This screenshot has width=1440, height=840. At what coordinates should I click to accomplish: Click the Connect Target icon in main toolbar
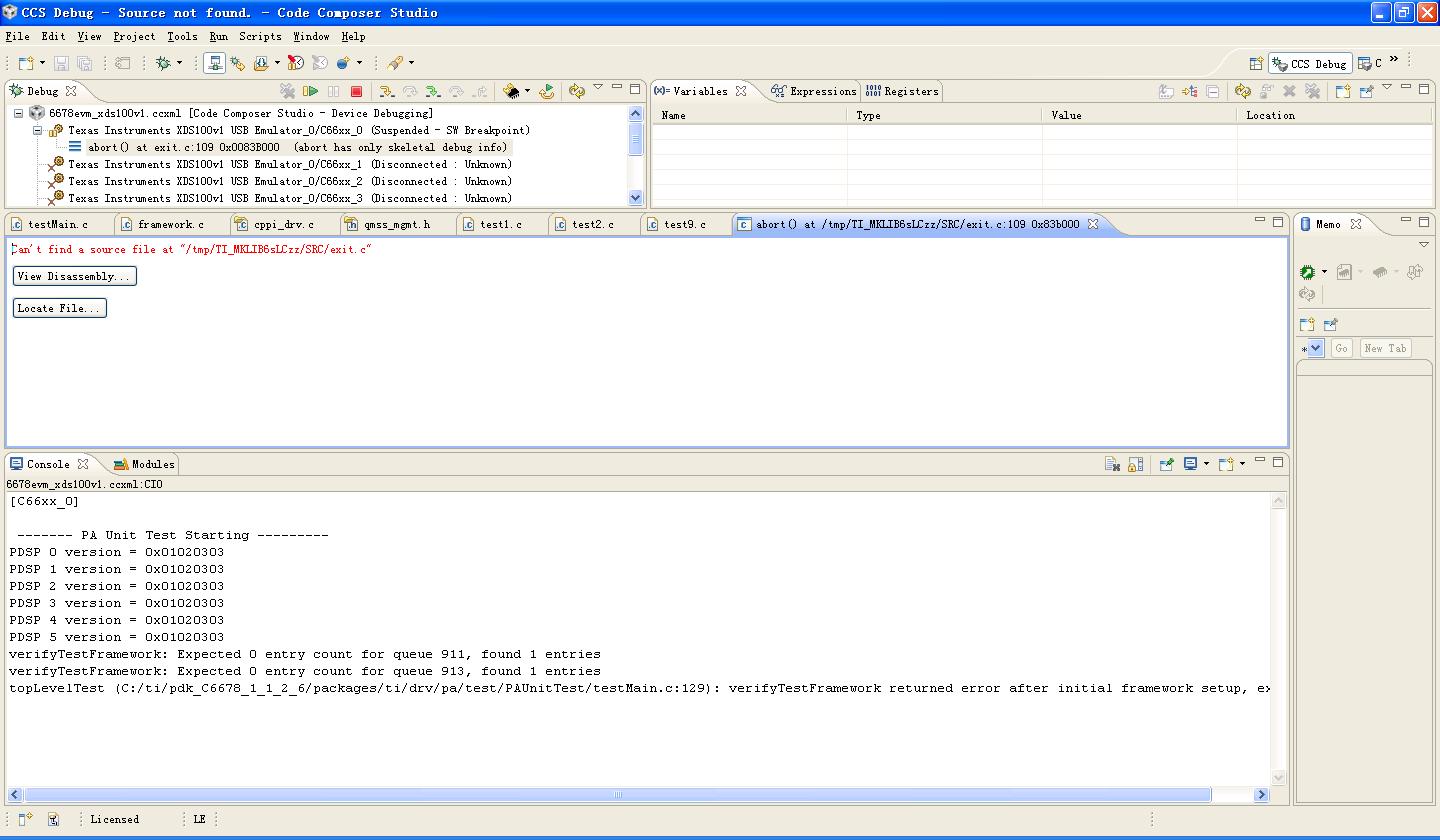pyautogui.click(x=214, y=63)
